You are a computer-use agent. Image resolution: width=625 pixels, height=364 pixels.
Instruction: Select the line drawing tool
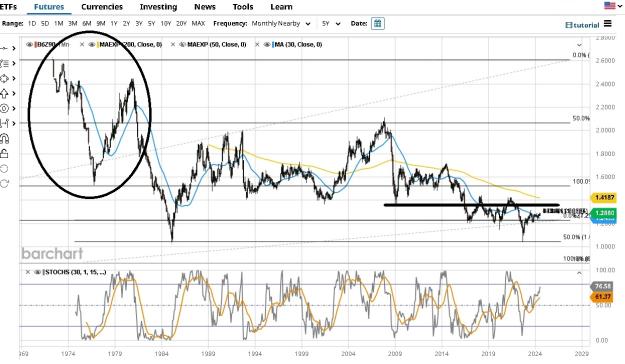pos(4,48)
